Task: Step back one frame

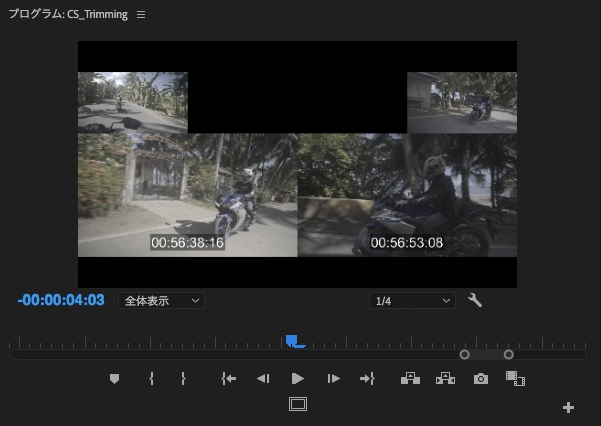Action: [x=262, y=379]
